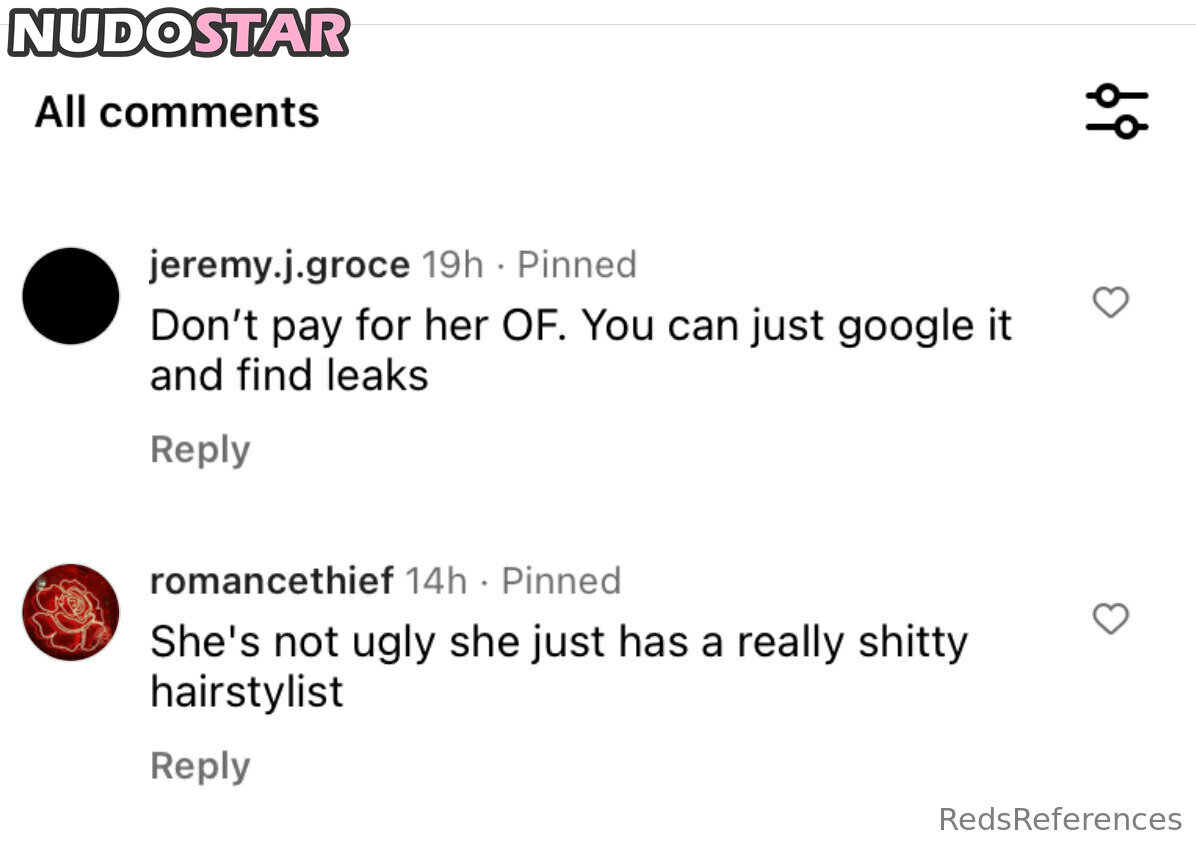Select the All comments heading

(x=177, y=112)
